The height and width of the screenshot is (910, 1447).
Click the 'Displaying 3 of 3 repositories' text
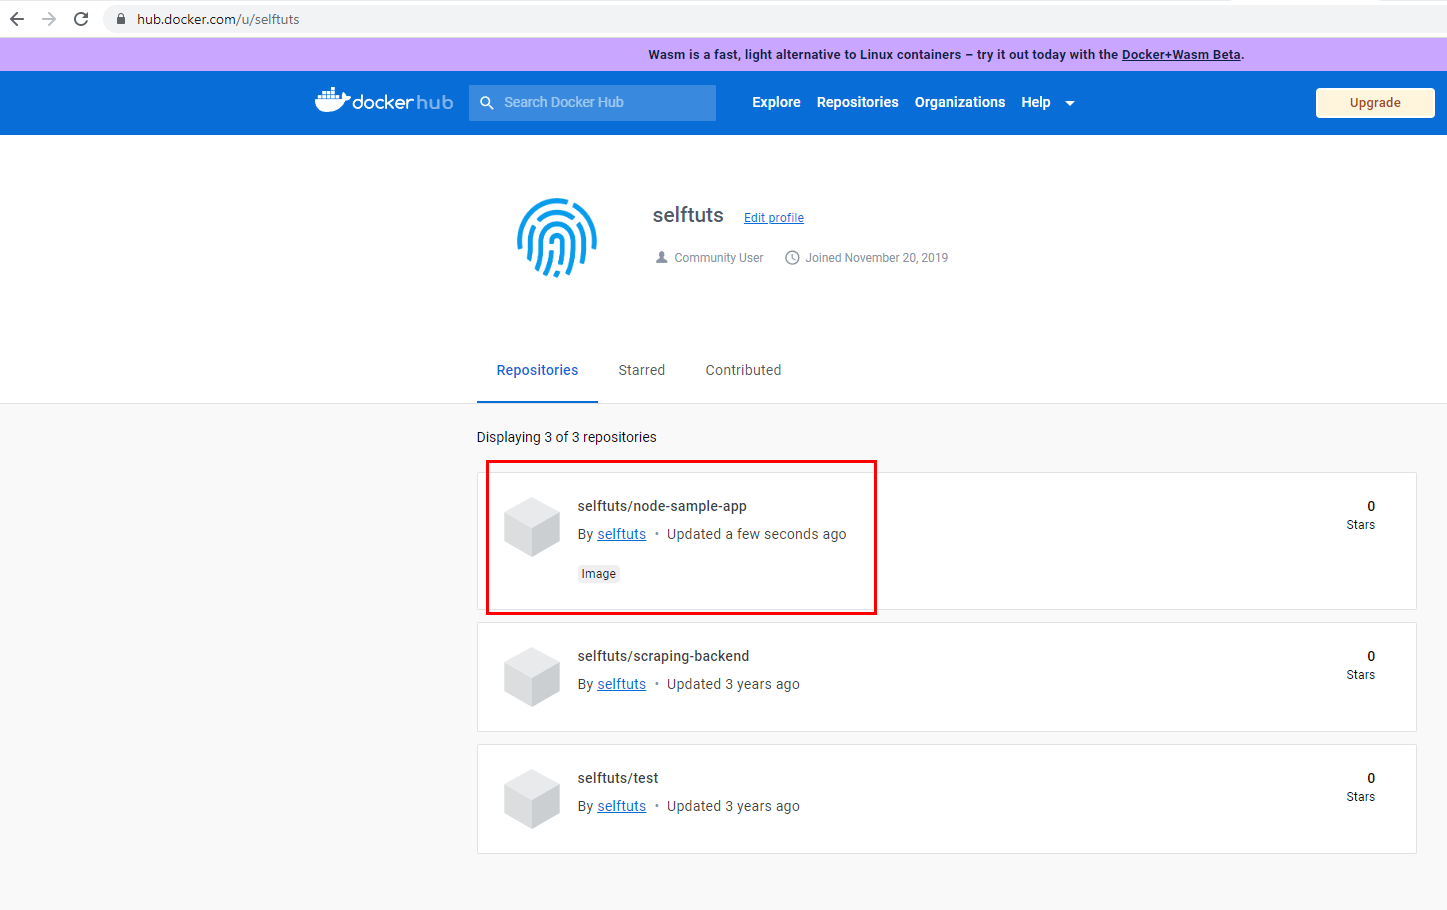click(566, 437)
